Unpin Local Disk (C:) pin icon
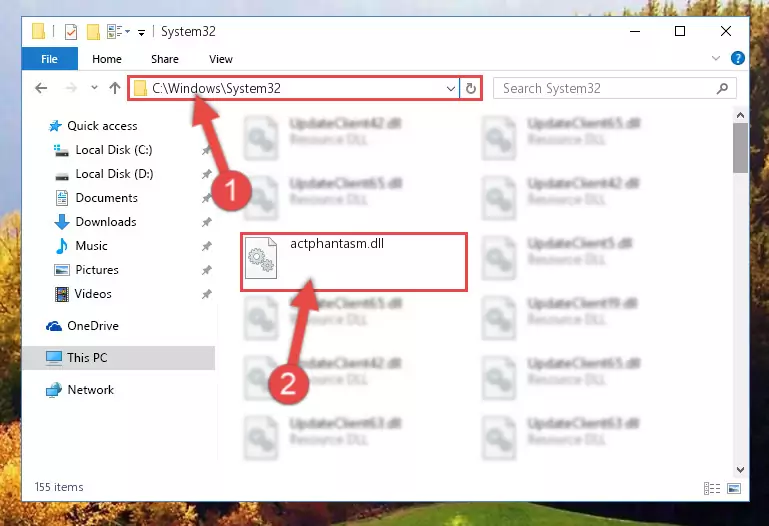Screen dimensions: 769x526 [x=206, y=150]
